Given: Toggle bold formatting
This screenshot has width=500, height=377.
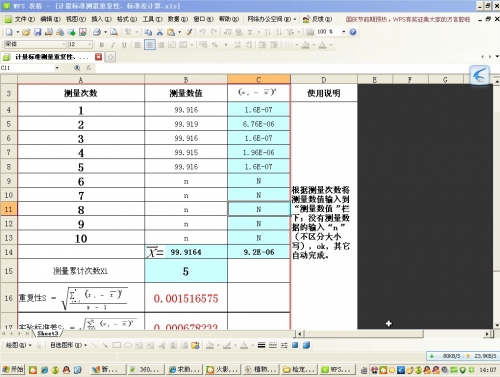Looking at the screenshot, I should (x=102, y=45).
